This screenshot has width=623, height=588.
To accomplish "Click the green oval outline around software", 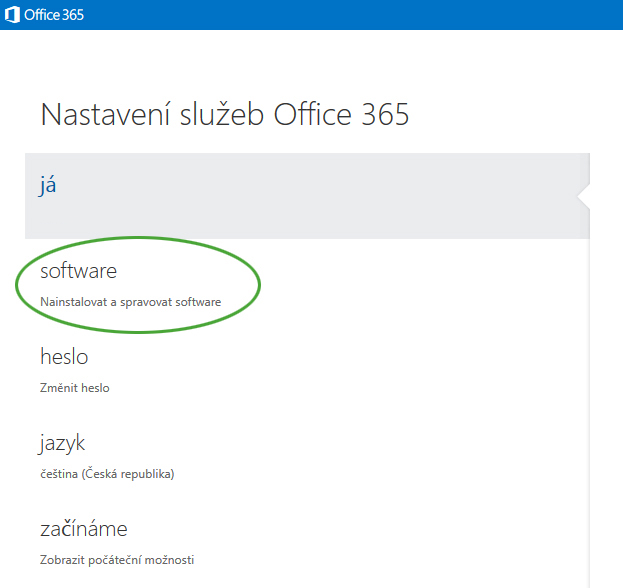I will point(259,281).
